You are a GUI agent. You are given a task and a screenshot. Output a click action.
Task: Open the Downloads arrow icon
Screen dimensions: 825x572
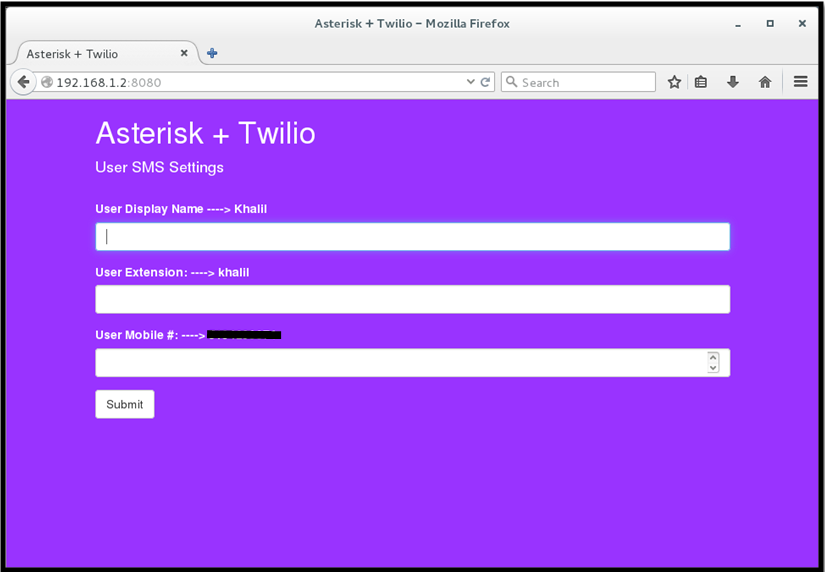[732, 82]
